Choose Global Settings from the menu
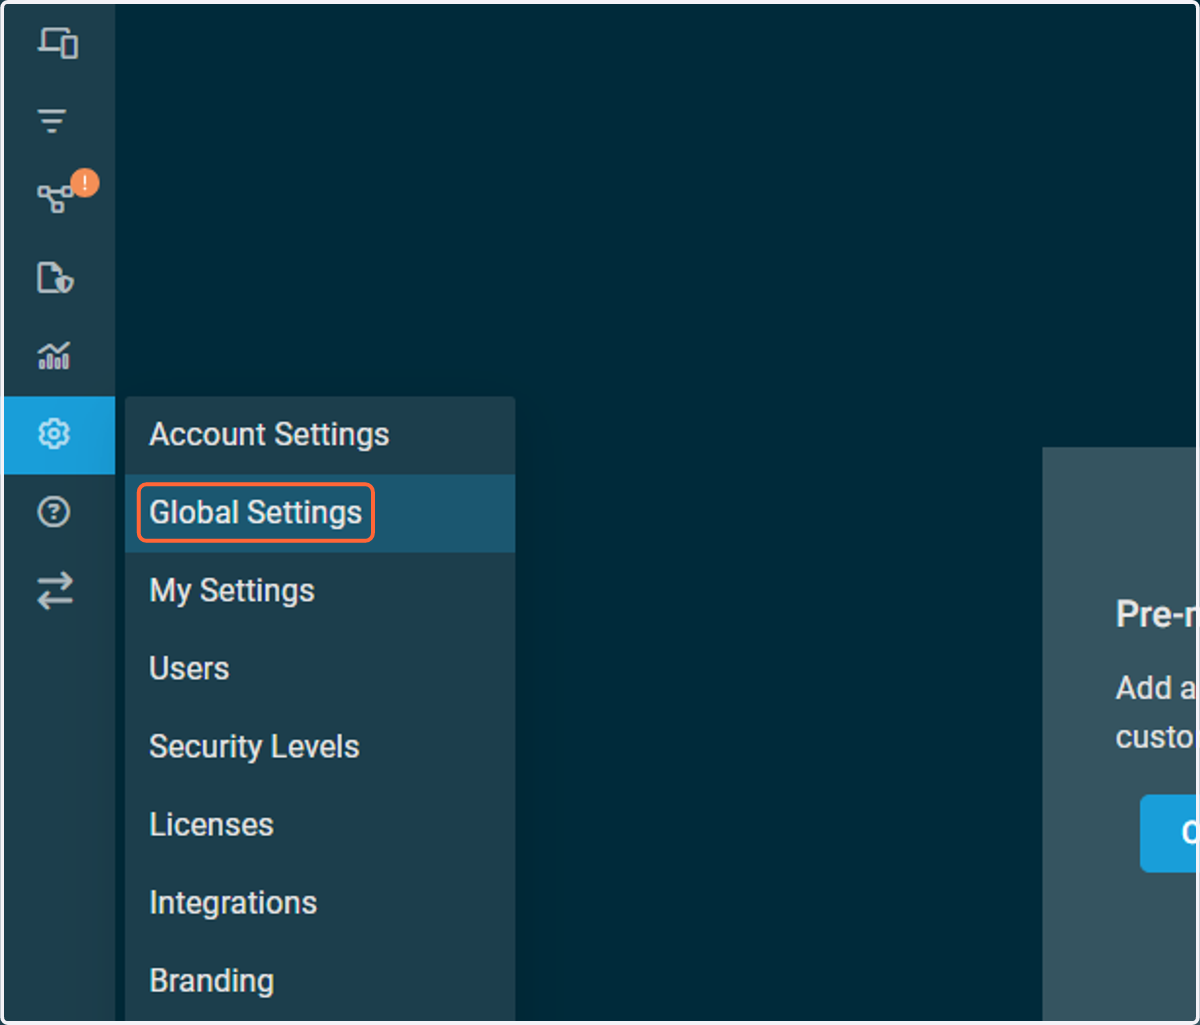This screenshot has width=1200, height=1025. 320,513
